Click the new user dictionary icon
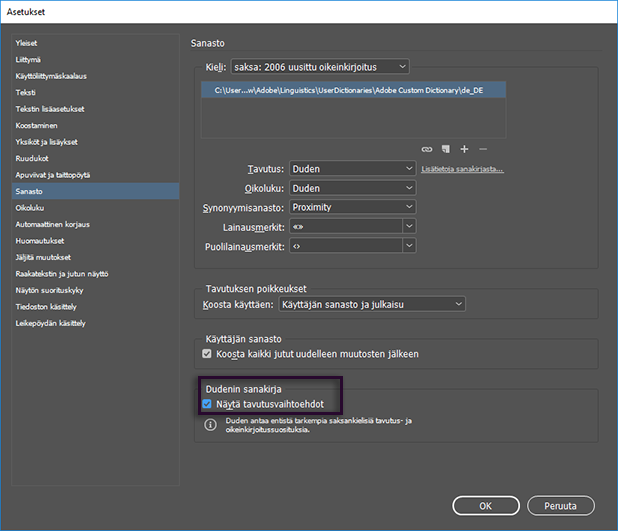Screen dimensions: 618x531 (x=446, y=149)
